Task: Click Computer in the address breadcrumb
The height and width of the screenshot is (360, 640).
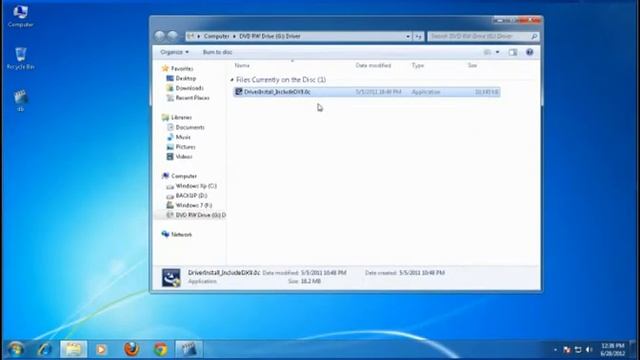Action: pyautogui.click(x=216, y=36)
